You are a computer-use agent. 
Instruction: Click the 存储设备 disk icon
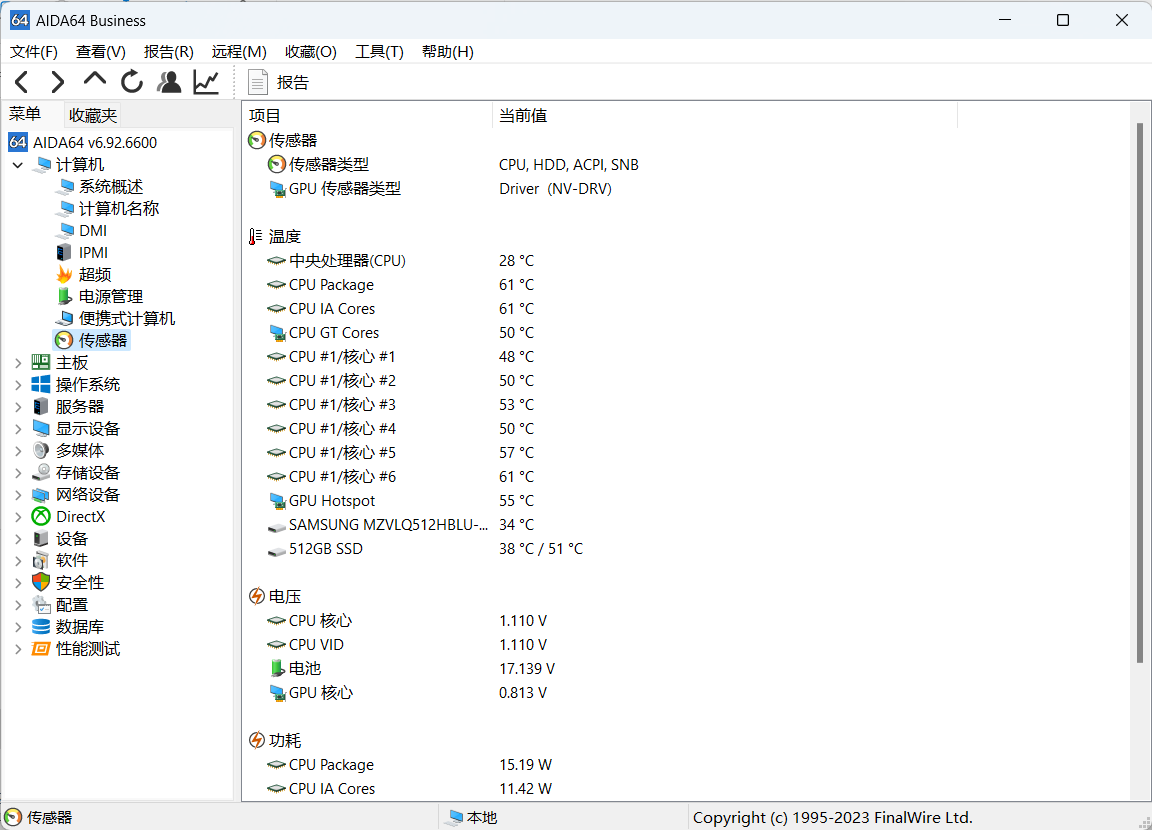pos(41,473)
